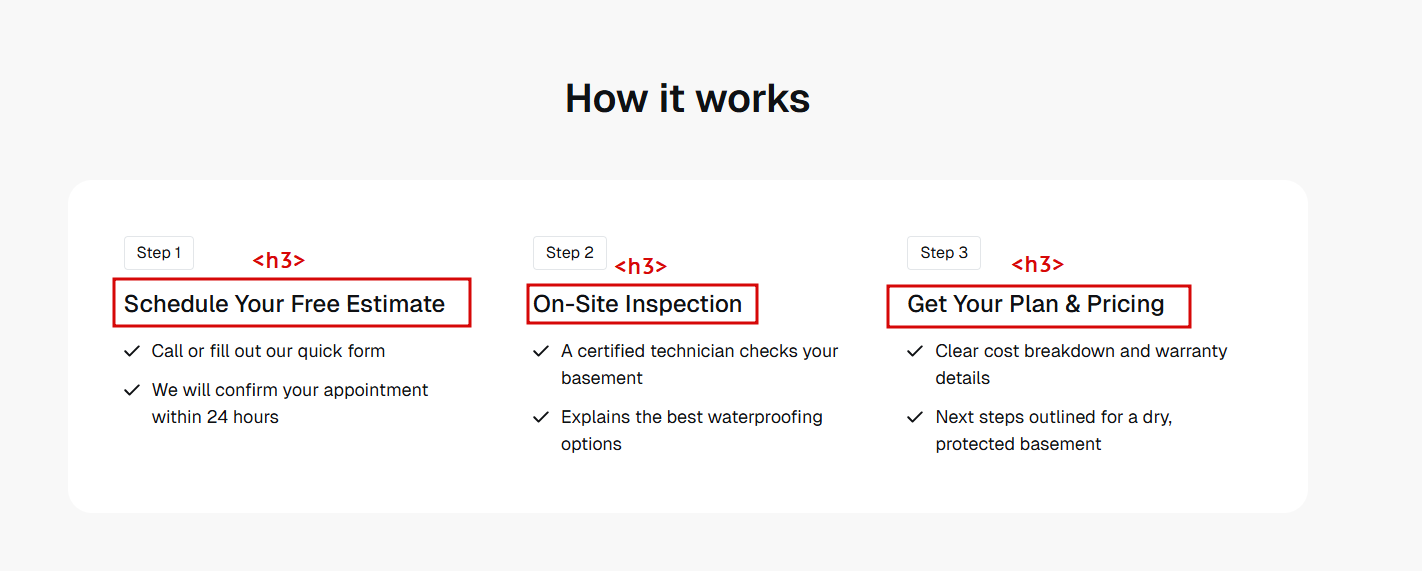Click the "Clear cost breakdown and warranty details" text

click(1080, 364)
